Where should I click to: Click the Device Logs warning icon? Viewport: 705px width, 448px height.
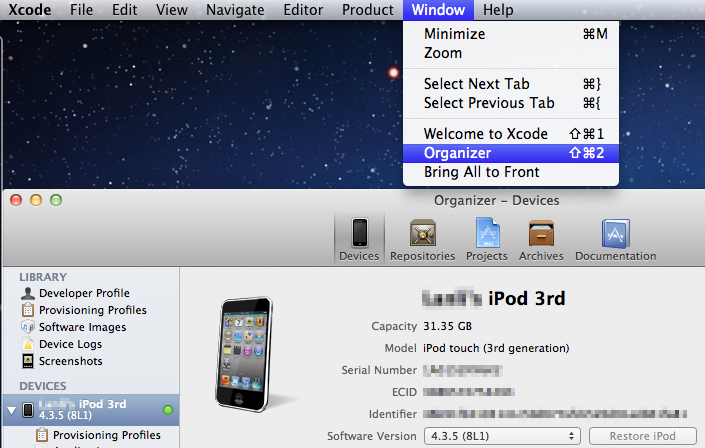pyautogui.click(x=28, y=344)
